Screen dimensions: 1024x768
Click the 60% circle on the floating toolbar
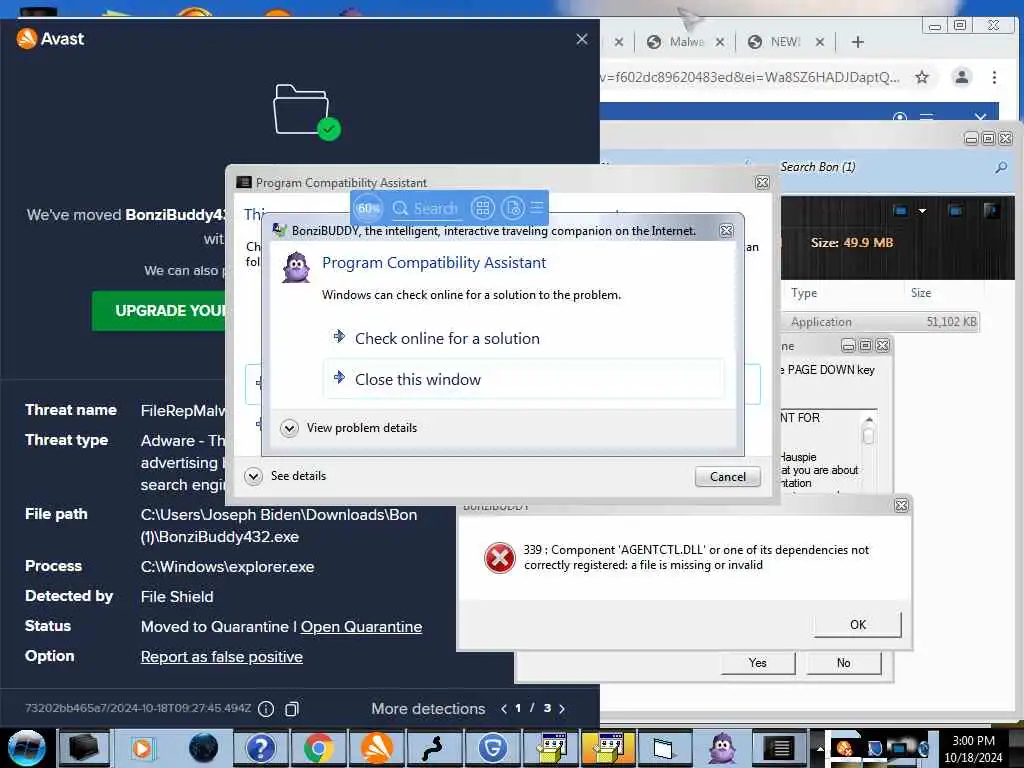click(368, 208)
